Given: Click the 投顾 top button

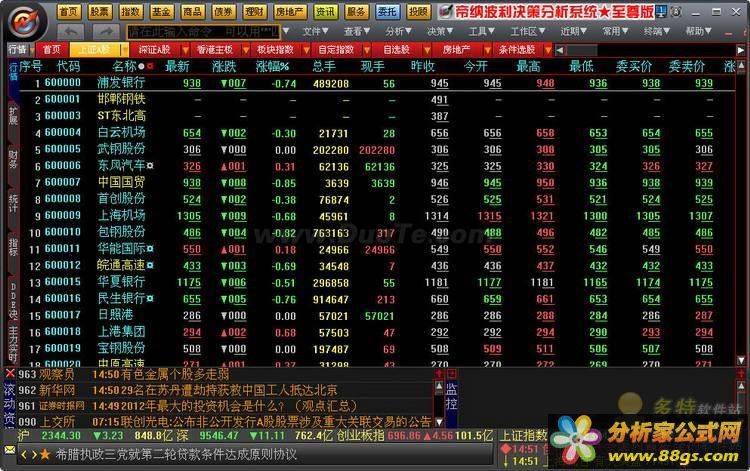Looking at the screenshot, I should 418,12.
